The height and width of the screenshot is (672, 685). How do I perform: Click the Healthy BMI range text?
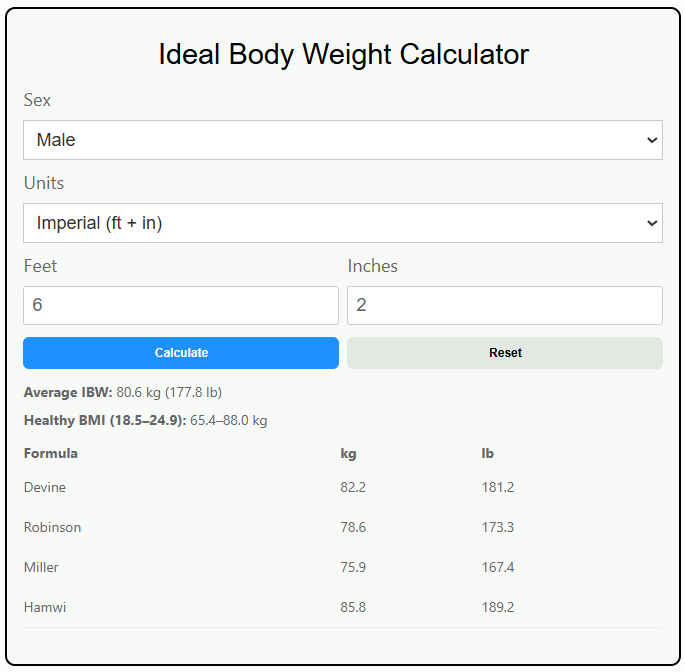click(x=145, y=421)
